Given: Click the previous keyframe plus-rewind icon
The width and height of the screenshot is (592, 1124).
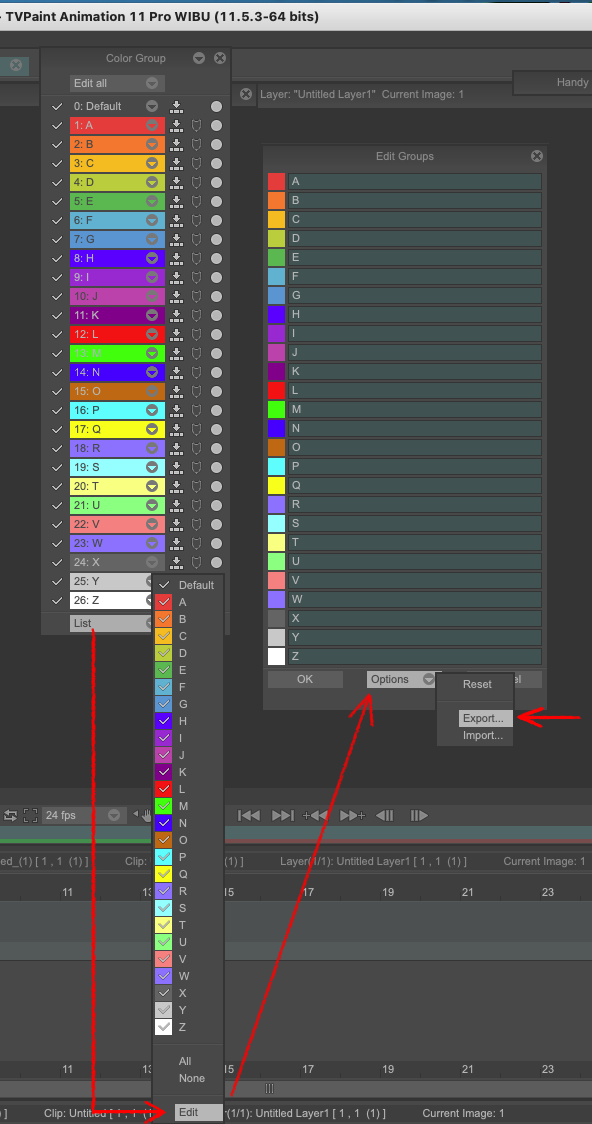Looking at the screenshot, I should tap(315, 815).
